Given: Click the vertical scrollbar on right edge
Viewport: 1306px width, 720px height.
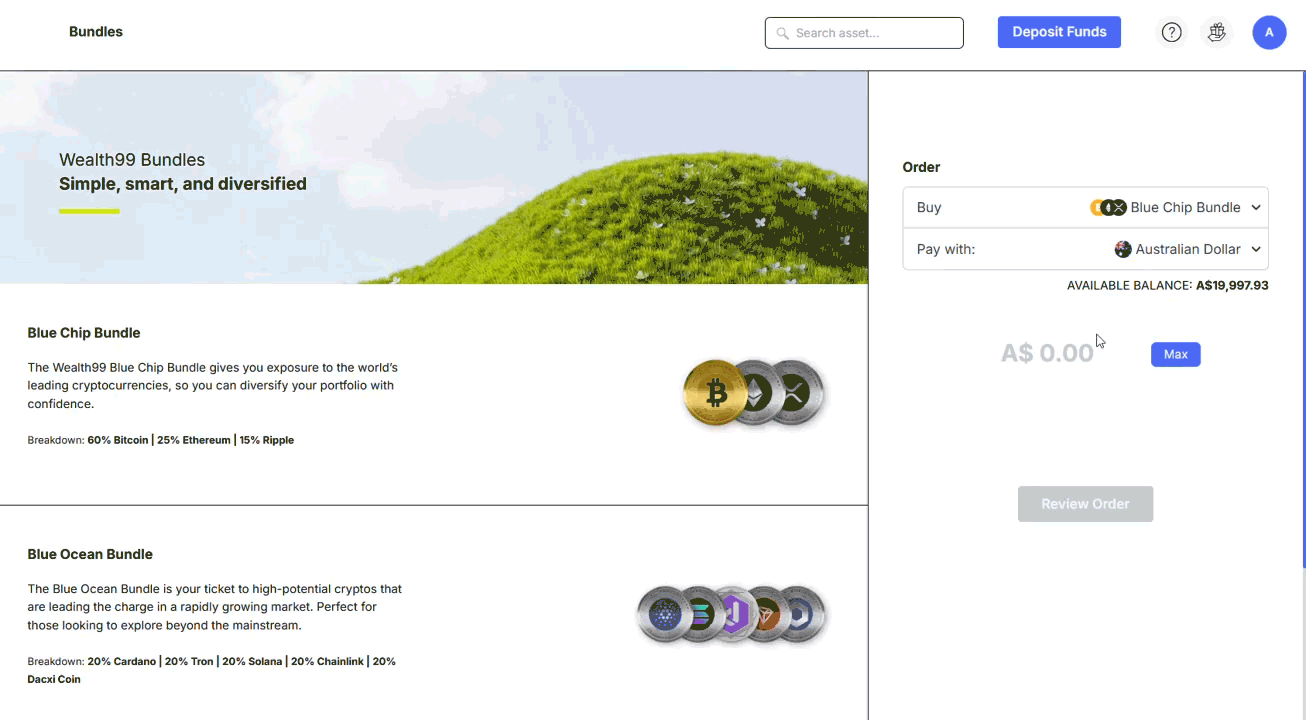Looking at the screenshot, I should click(1303, 320).
